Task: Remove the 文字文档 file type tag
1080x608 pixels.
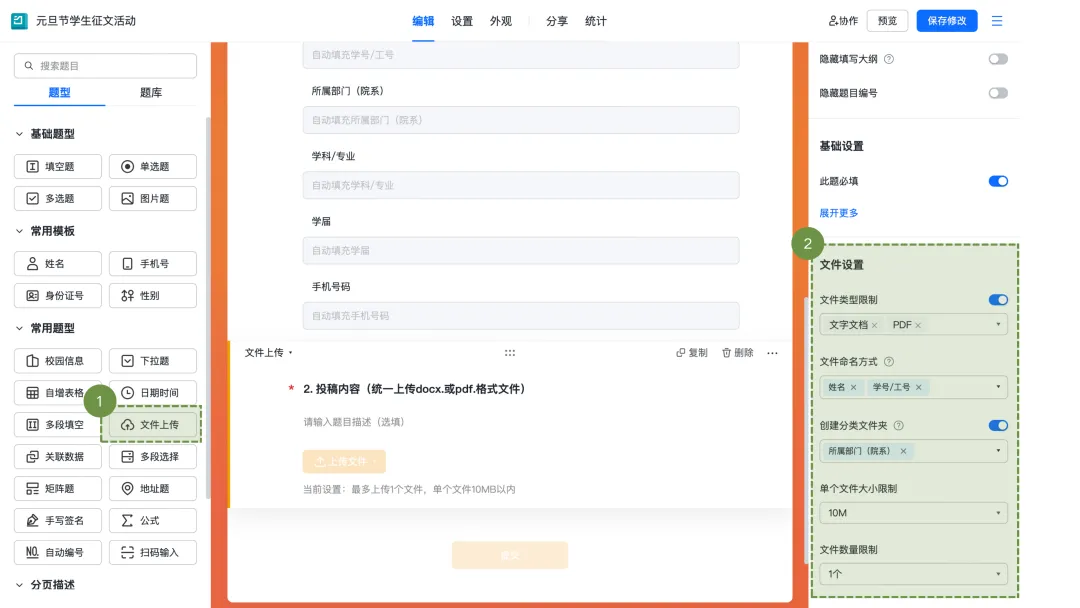Action: 875,325
